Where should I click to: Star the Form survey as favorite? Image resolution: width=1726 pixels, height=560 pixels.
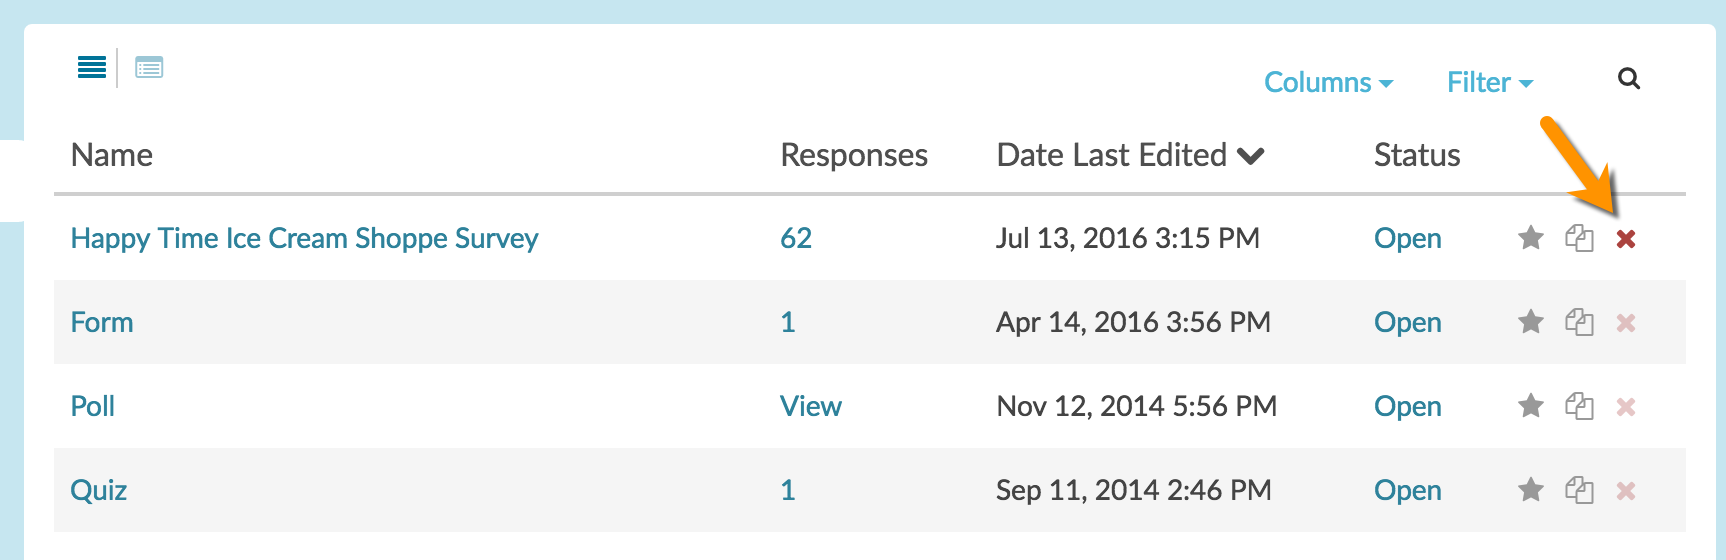[1531, 322]
